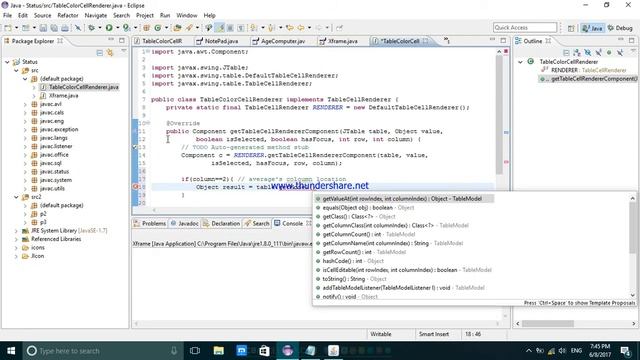Click error marker on line 18

point(135,187)
